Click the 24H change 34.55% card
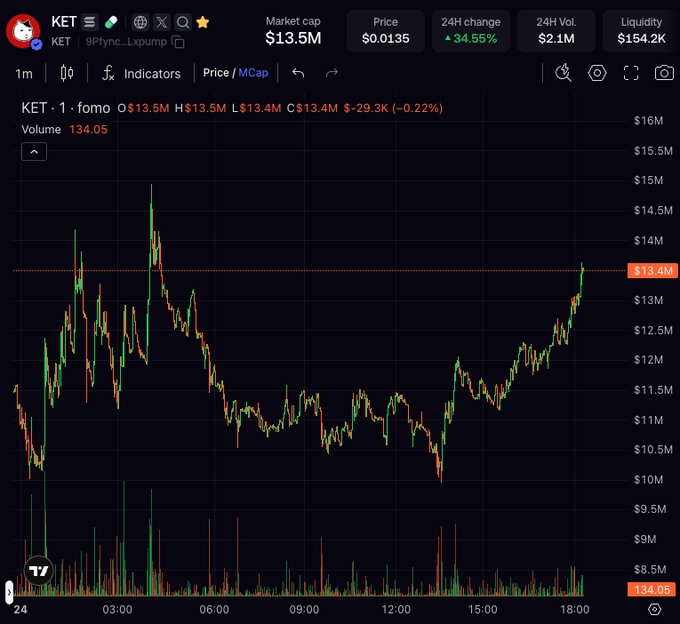The image size is (680, 624). coord(471,31)
